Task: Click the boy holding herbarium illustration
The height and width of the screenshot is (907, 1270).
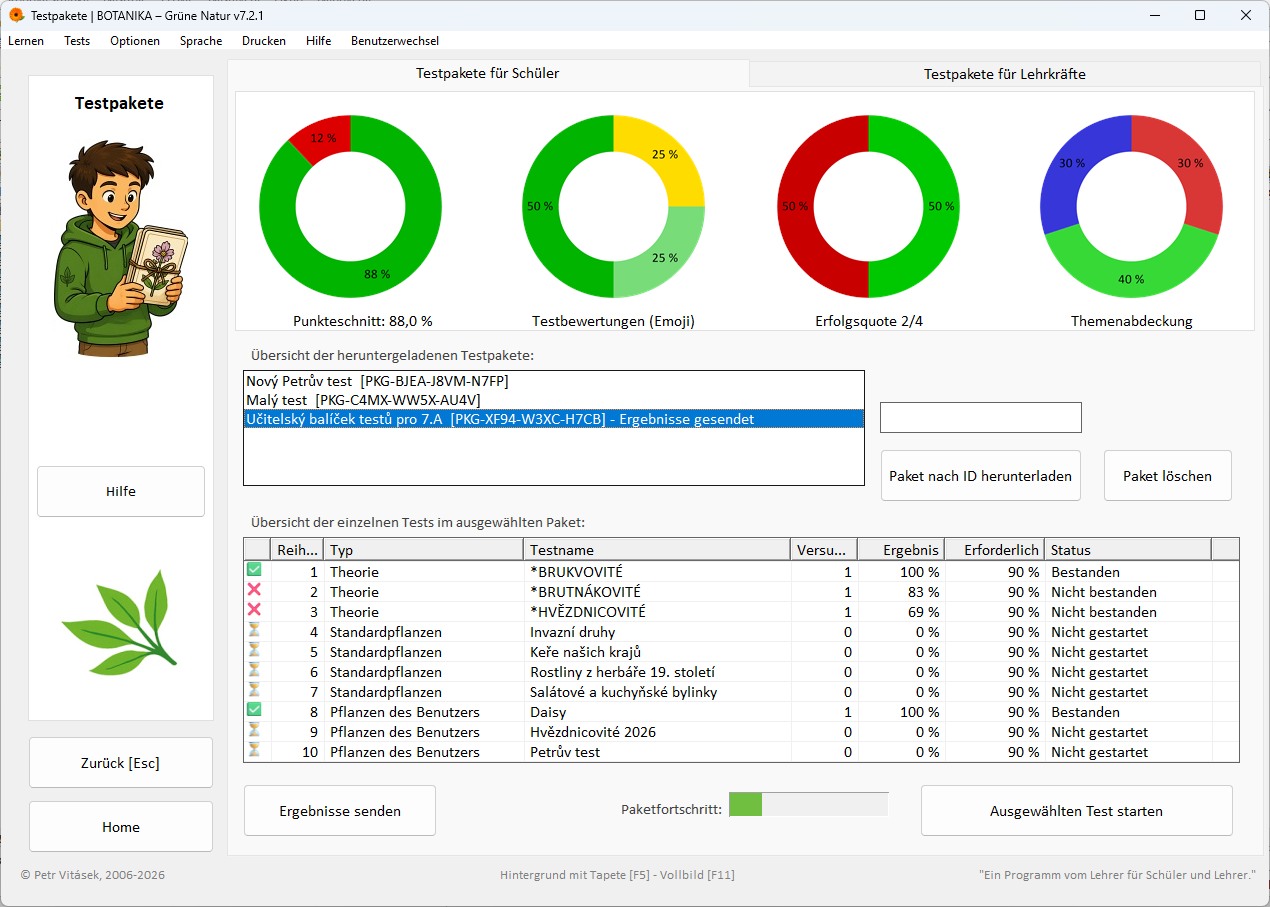Action: 120,247
